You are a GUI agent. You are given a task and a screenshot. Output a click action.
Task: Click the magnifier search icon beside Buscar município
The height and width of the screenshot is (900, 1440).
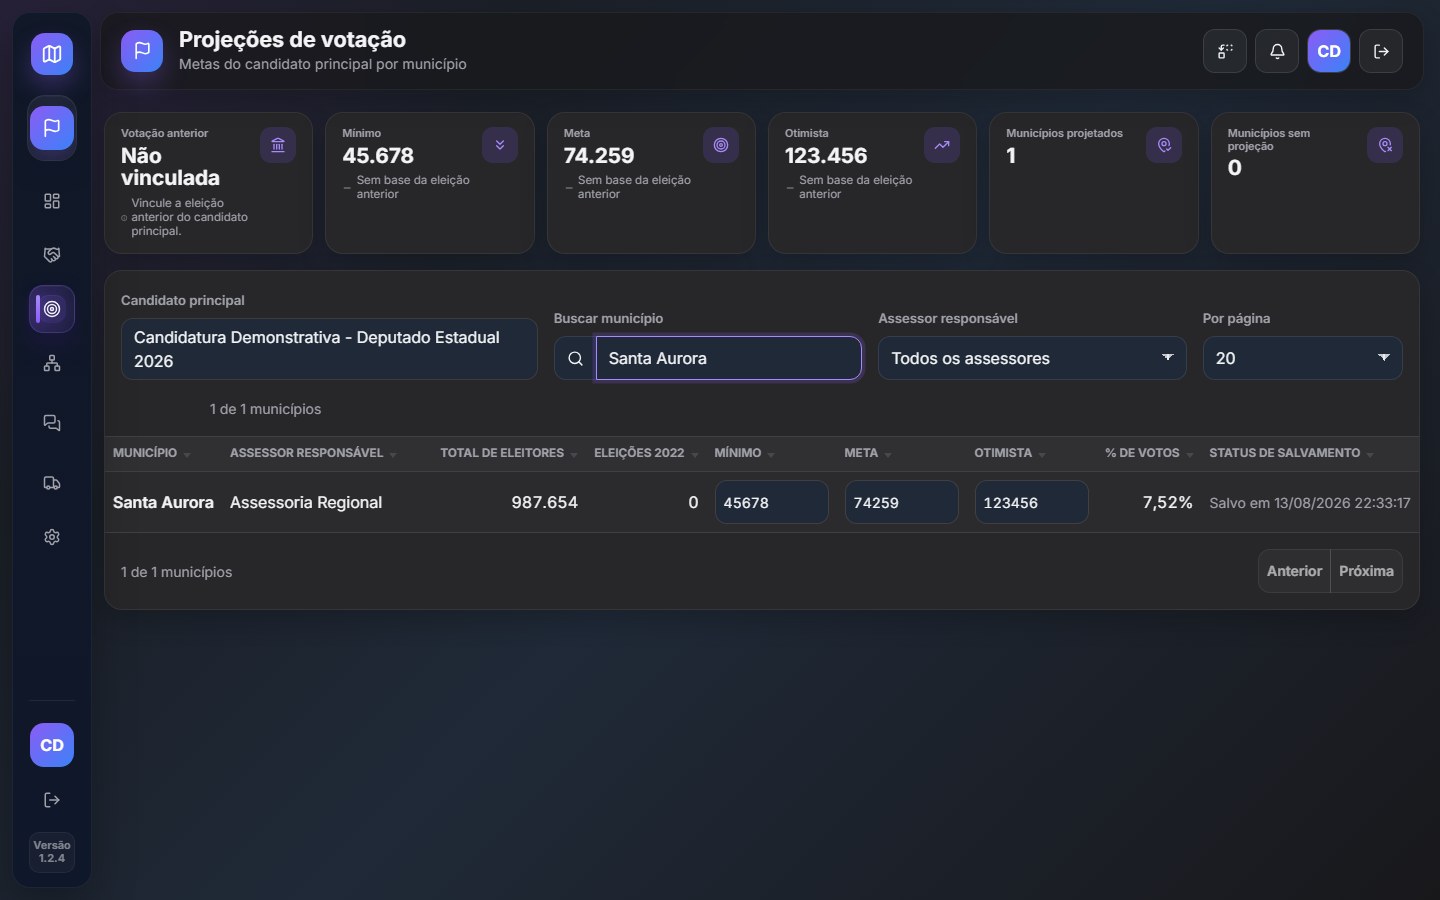pyautogui.click(x=575, y=358)
